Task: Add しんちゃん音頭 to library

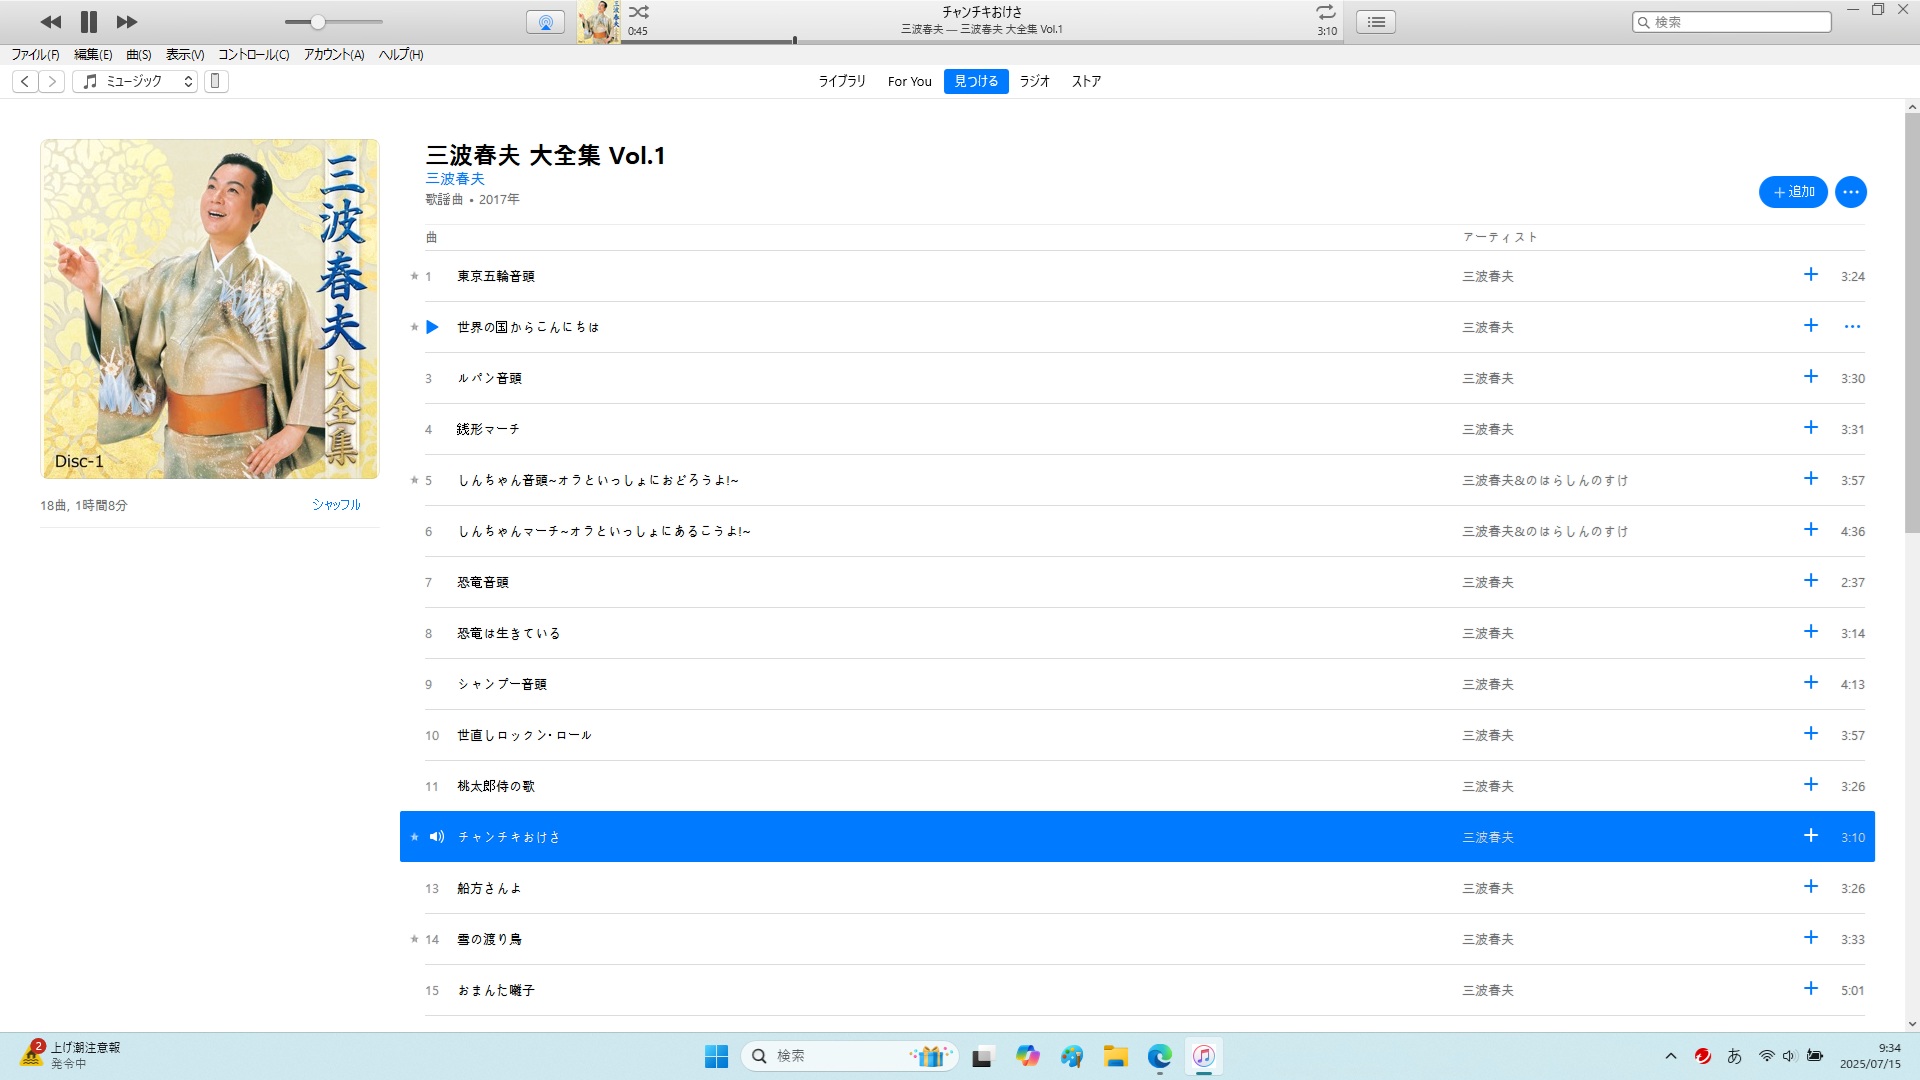Action: point(1811,479)
